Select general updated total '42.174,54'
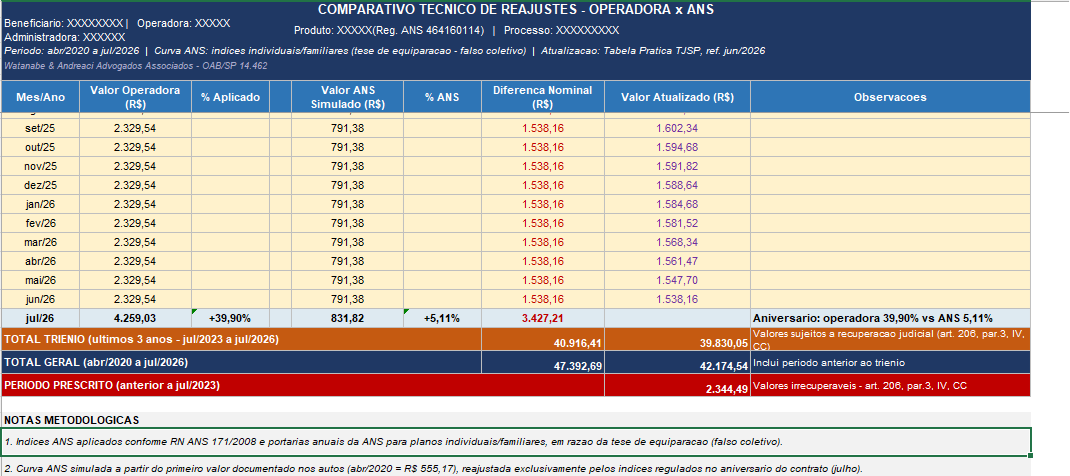The height and width of the screenshot is (476, 1070). pos(677,362)
